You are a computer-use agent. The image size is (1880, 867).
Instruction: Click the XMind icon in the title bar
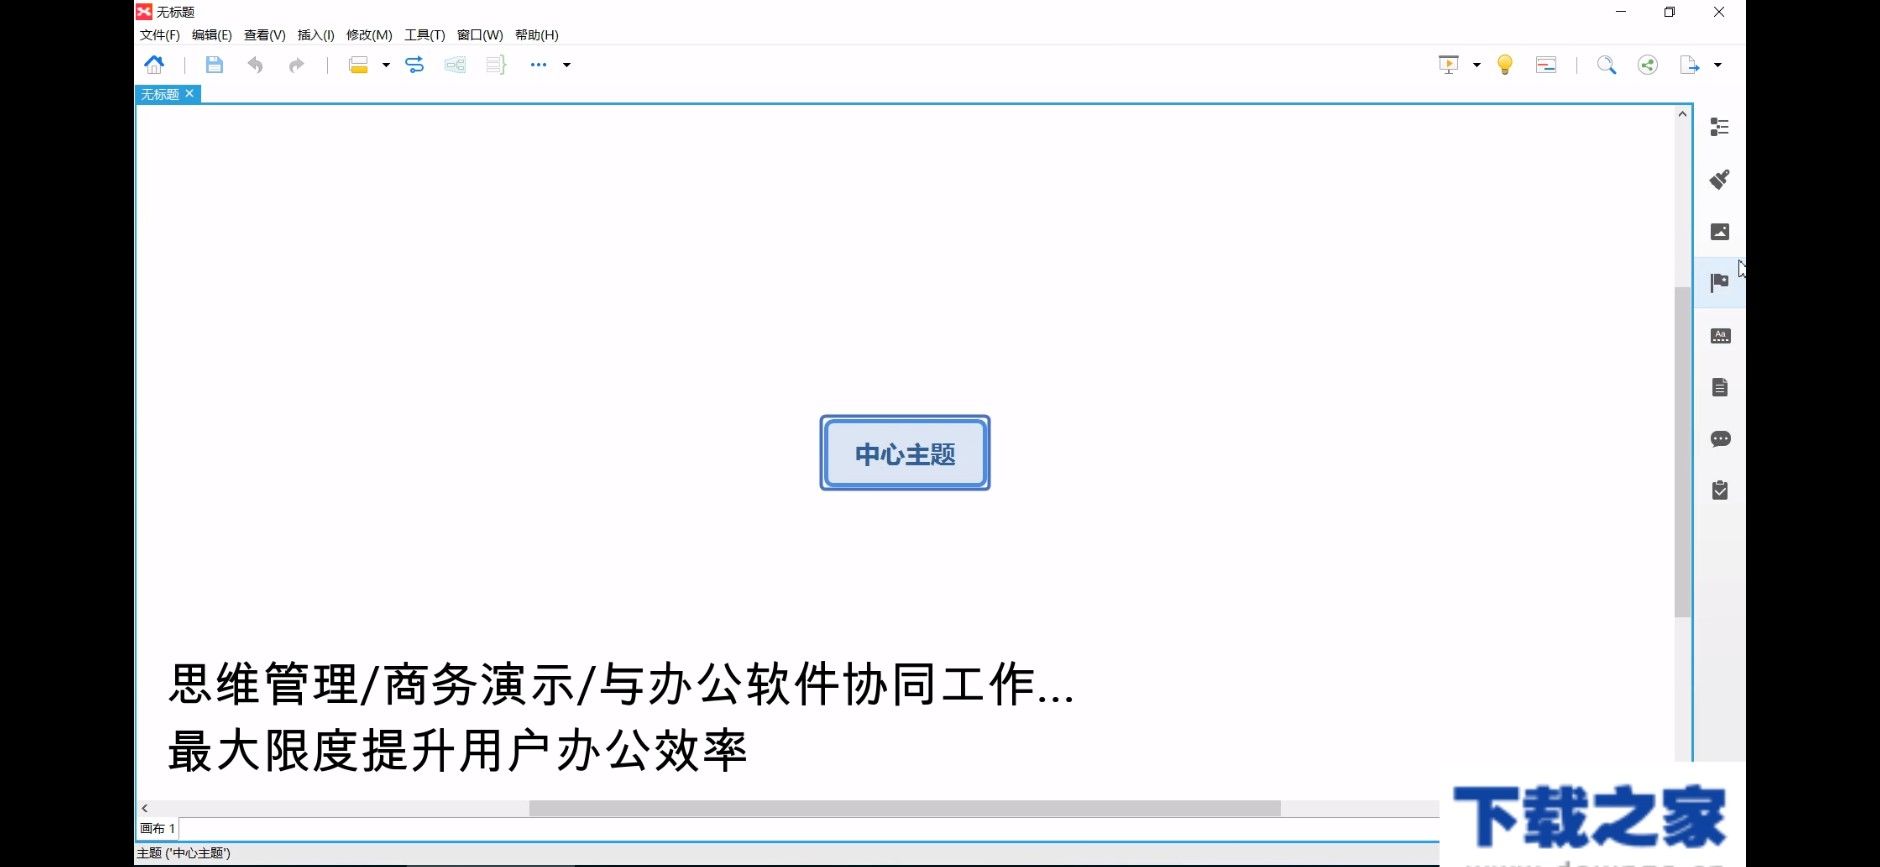(x=144, y=12)
